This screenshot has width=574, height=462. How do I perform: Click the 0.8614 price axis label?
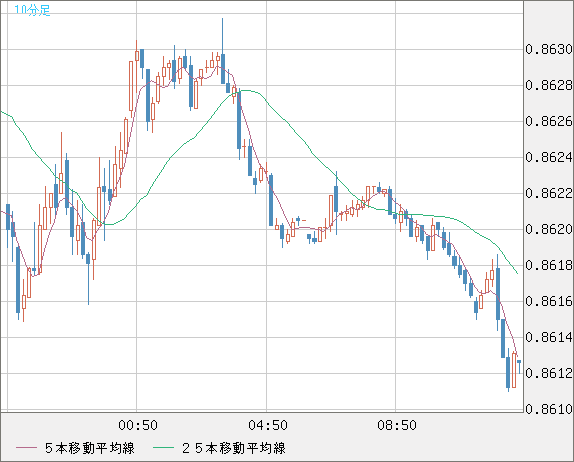(549, 338)
